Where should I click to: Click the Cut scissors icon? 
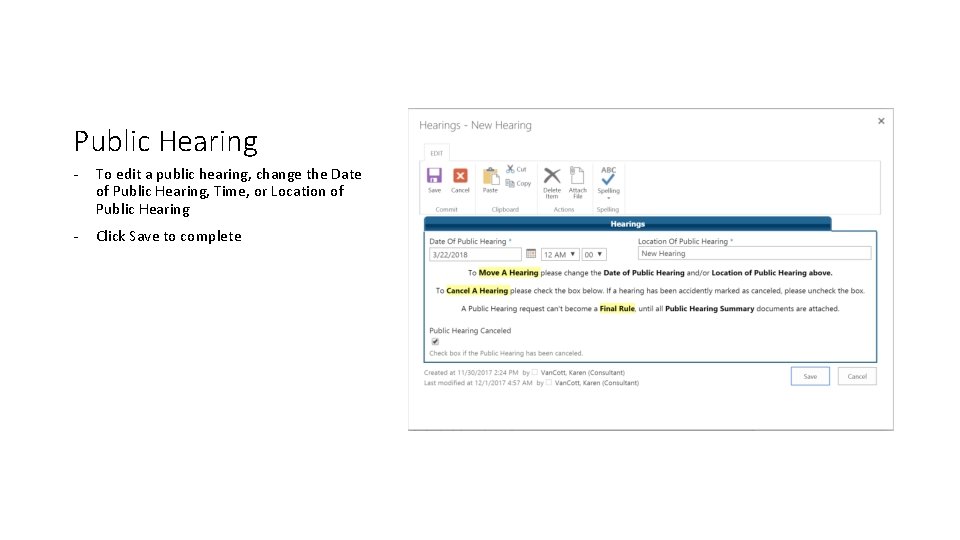[x=510, y=169]
